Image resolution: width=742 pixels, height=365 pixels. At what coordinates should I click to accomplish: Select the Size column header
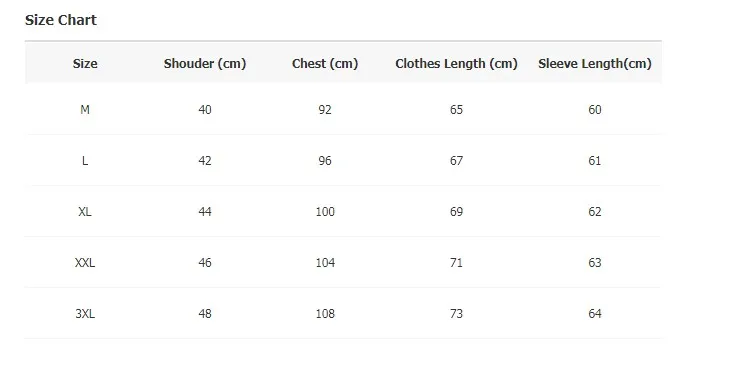tap(85, 63)
